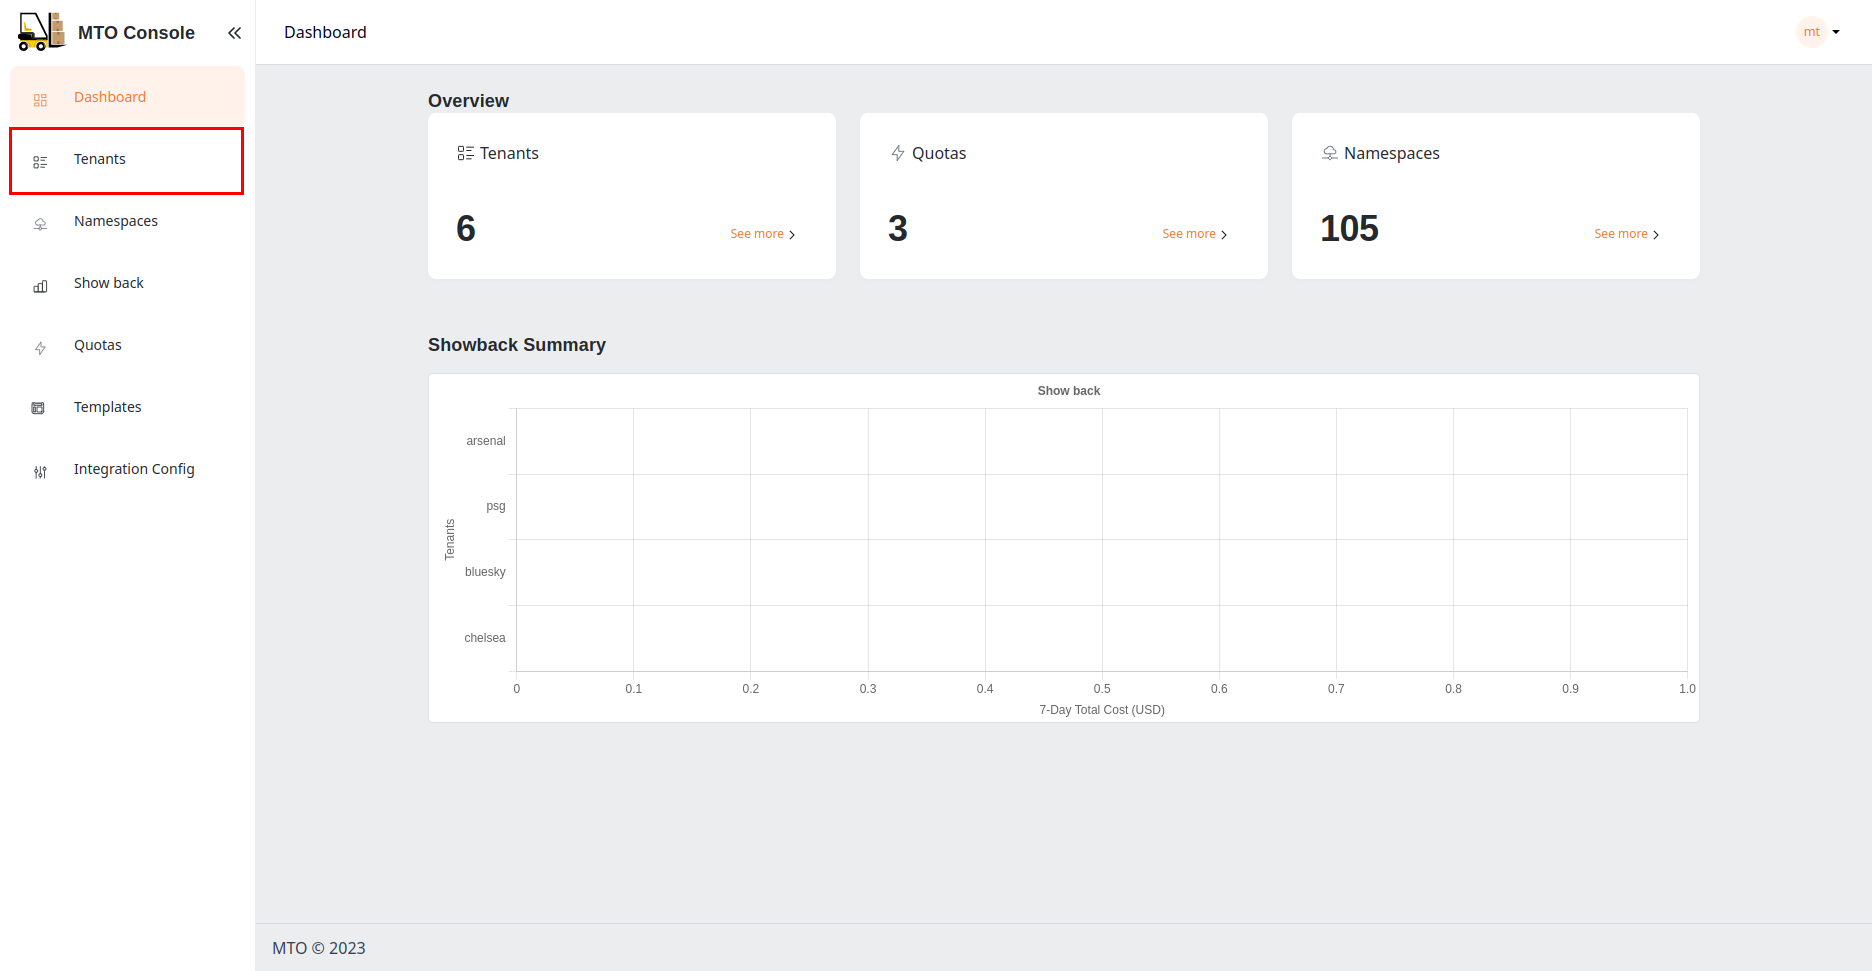This screenshot has height=971, width=1872.
Task: Click the arsenal row in showback chart
Action: pos(485,441)
